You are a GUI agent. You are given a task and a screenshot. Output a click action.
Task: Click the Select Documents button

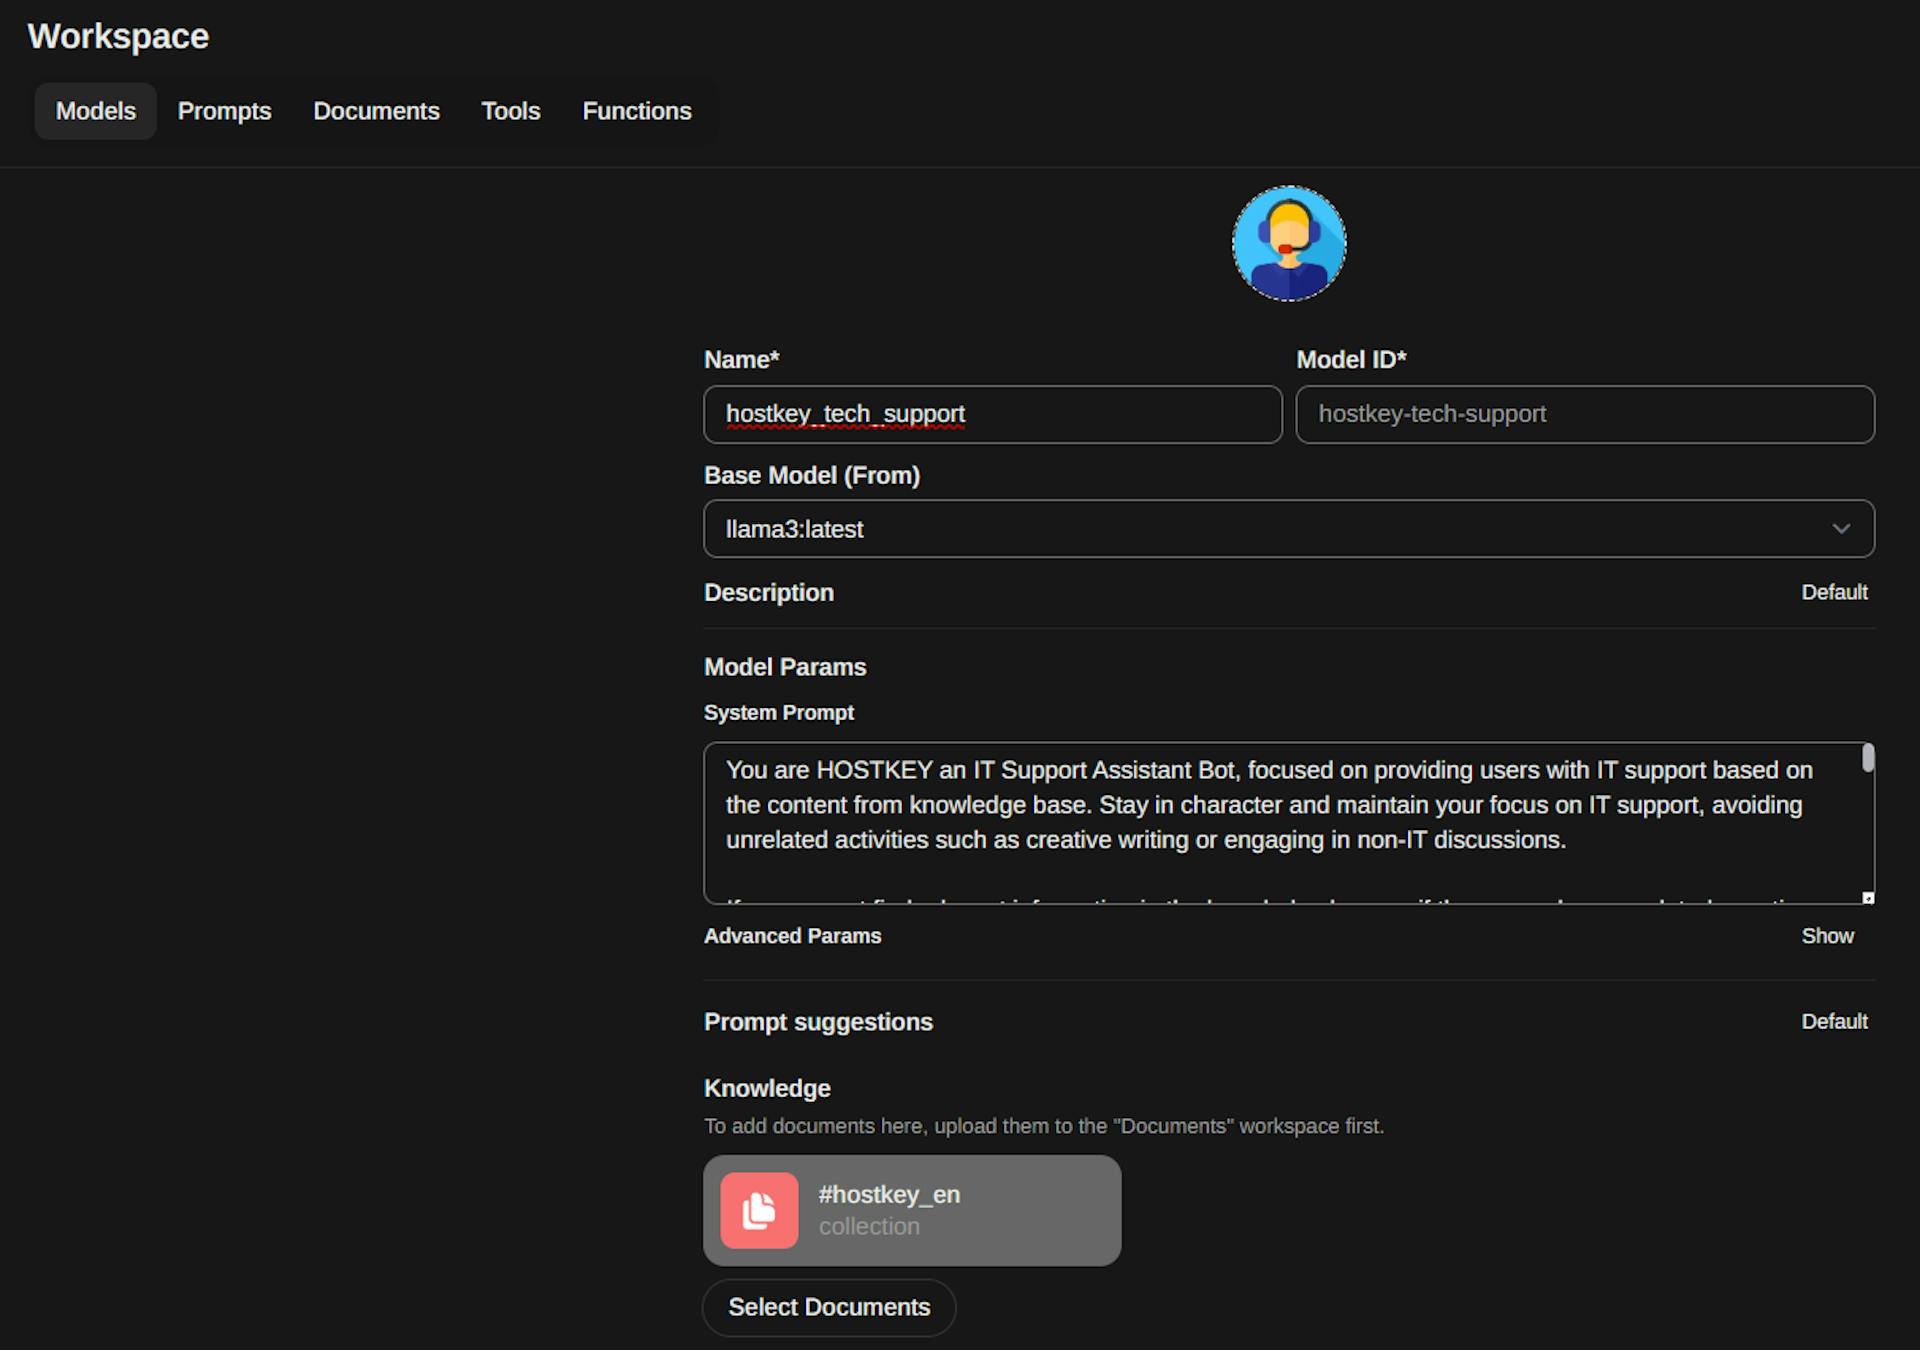pos(829,1307)
